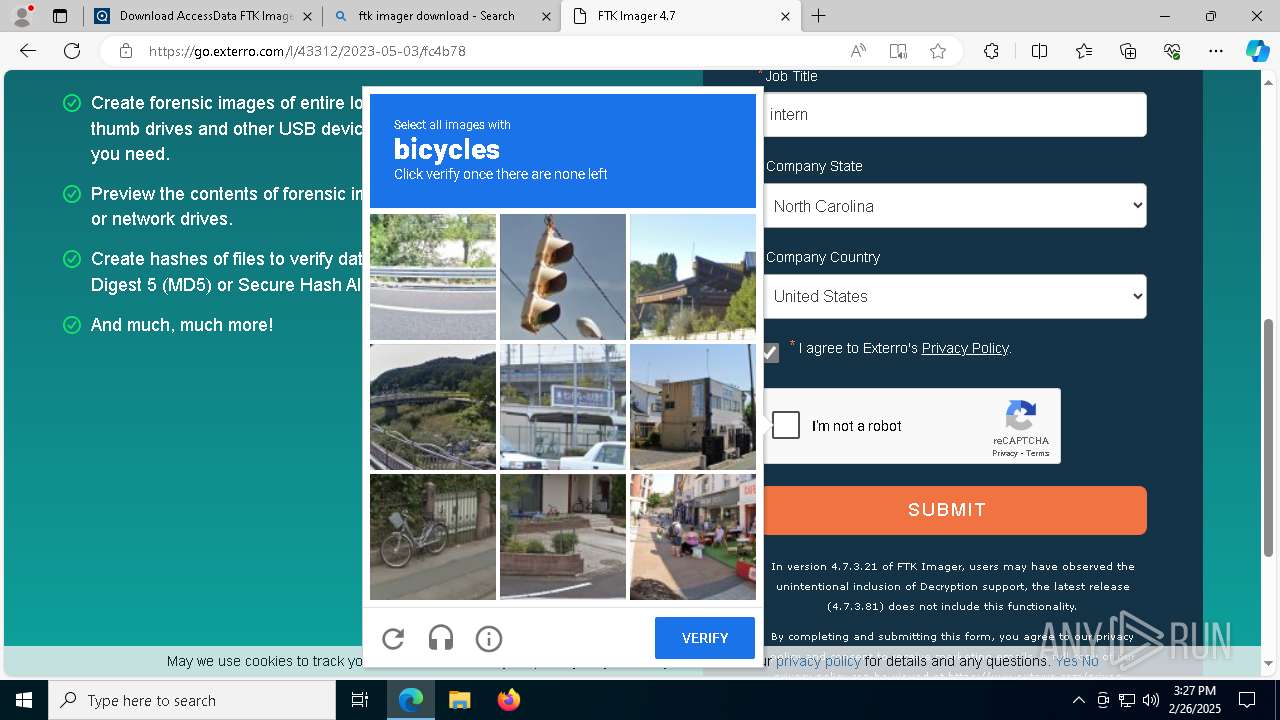Open browser Collections panel
Viewport: 1280px width, 720px height.
coord(1128,51)
